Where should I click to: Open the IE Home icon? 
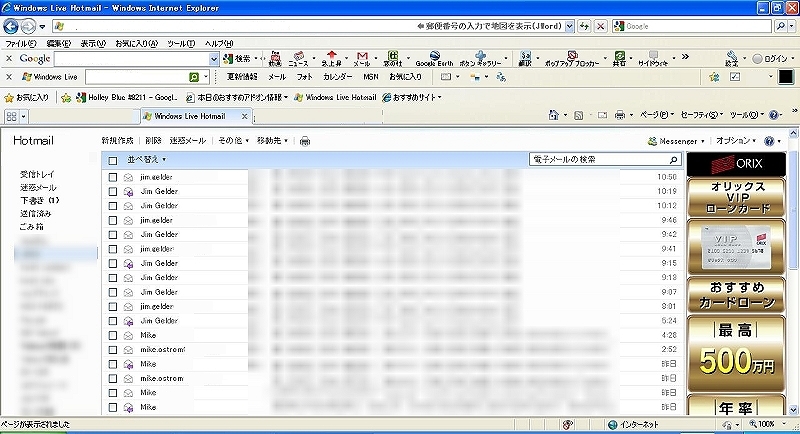(x=554, y=115)
